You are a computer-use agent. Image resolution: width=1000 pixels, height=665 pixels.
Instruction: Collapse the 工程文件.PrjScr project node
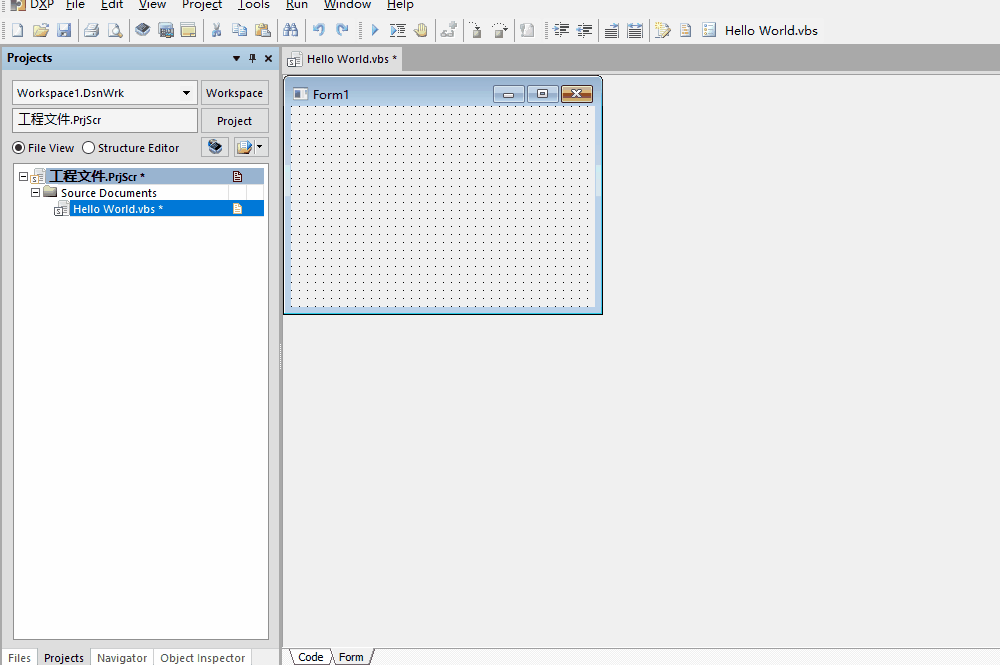24,176
